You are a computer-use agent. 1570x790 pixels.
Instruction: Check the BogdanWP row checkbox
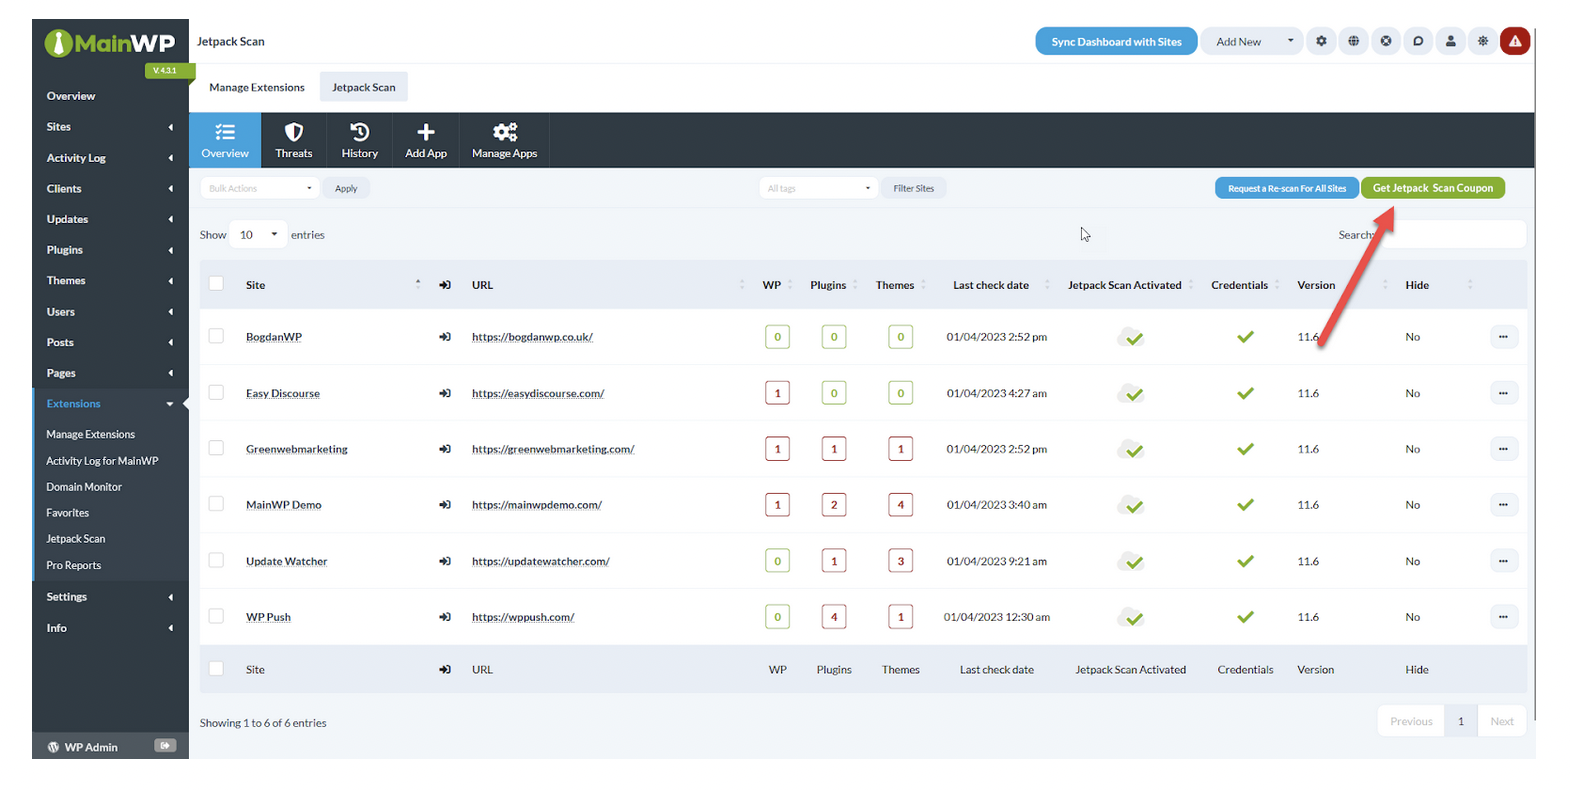[216, 336]
